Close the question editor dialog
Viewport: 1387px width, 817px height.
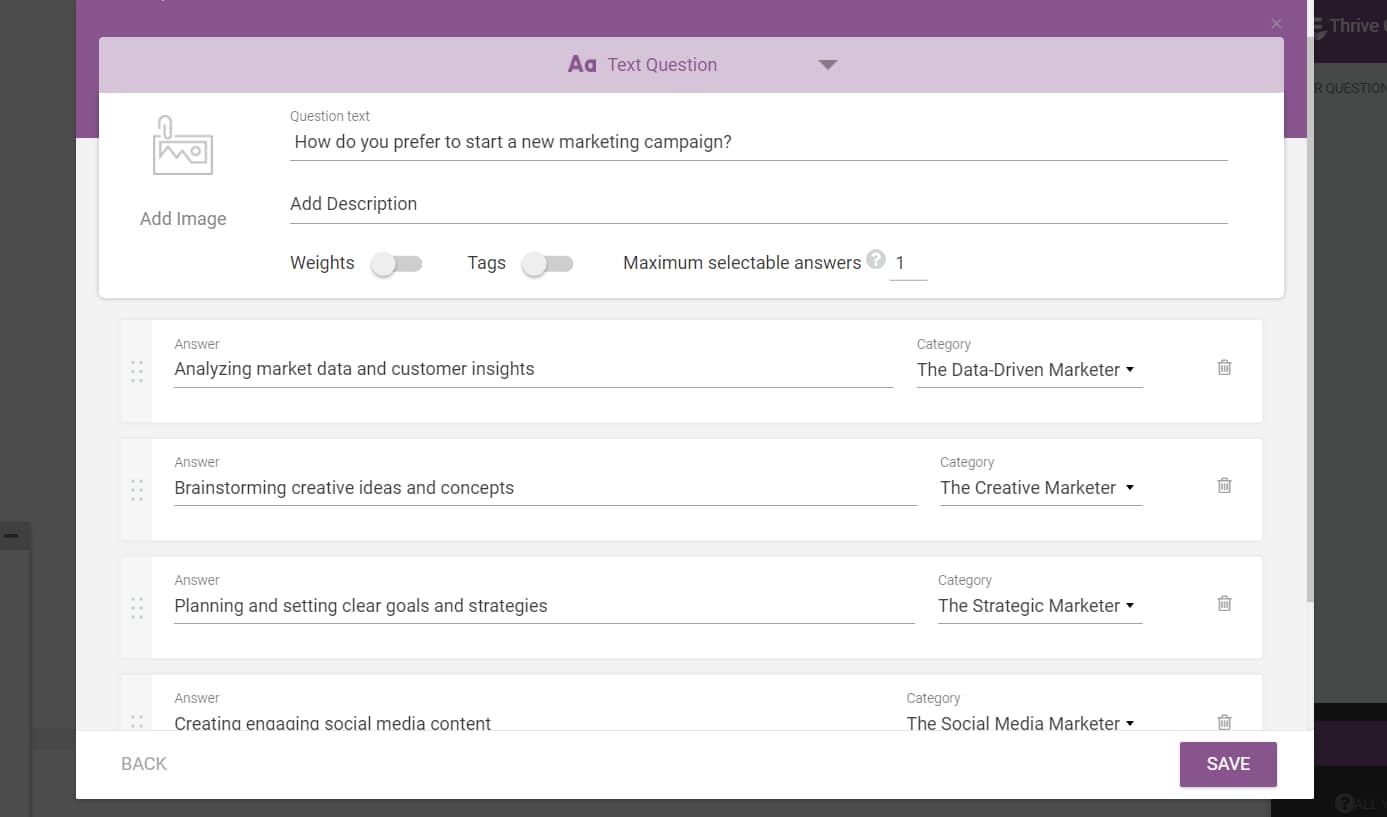pos(1276,23)
